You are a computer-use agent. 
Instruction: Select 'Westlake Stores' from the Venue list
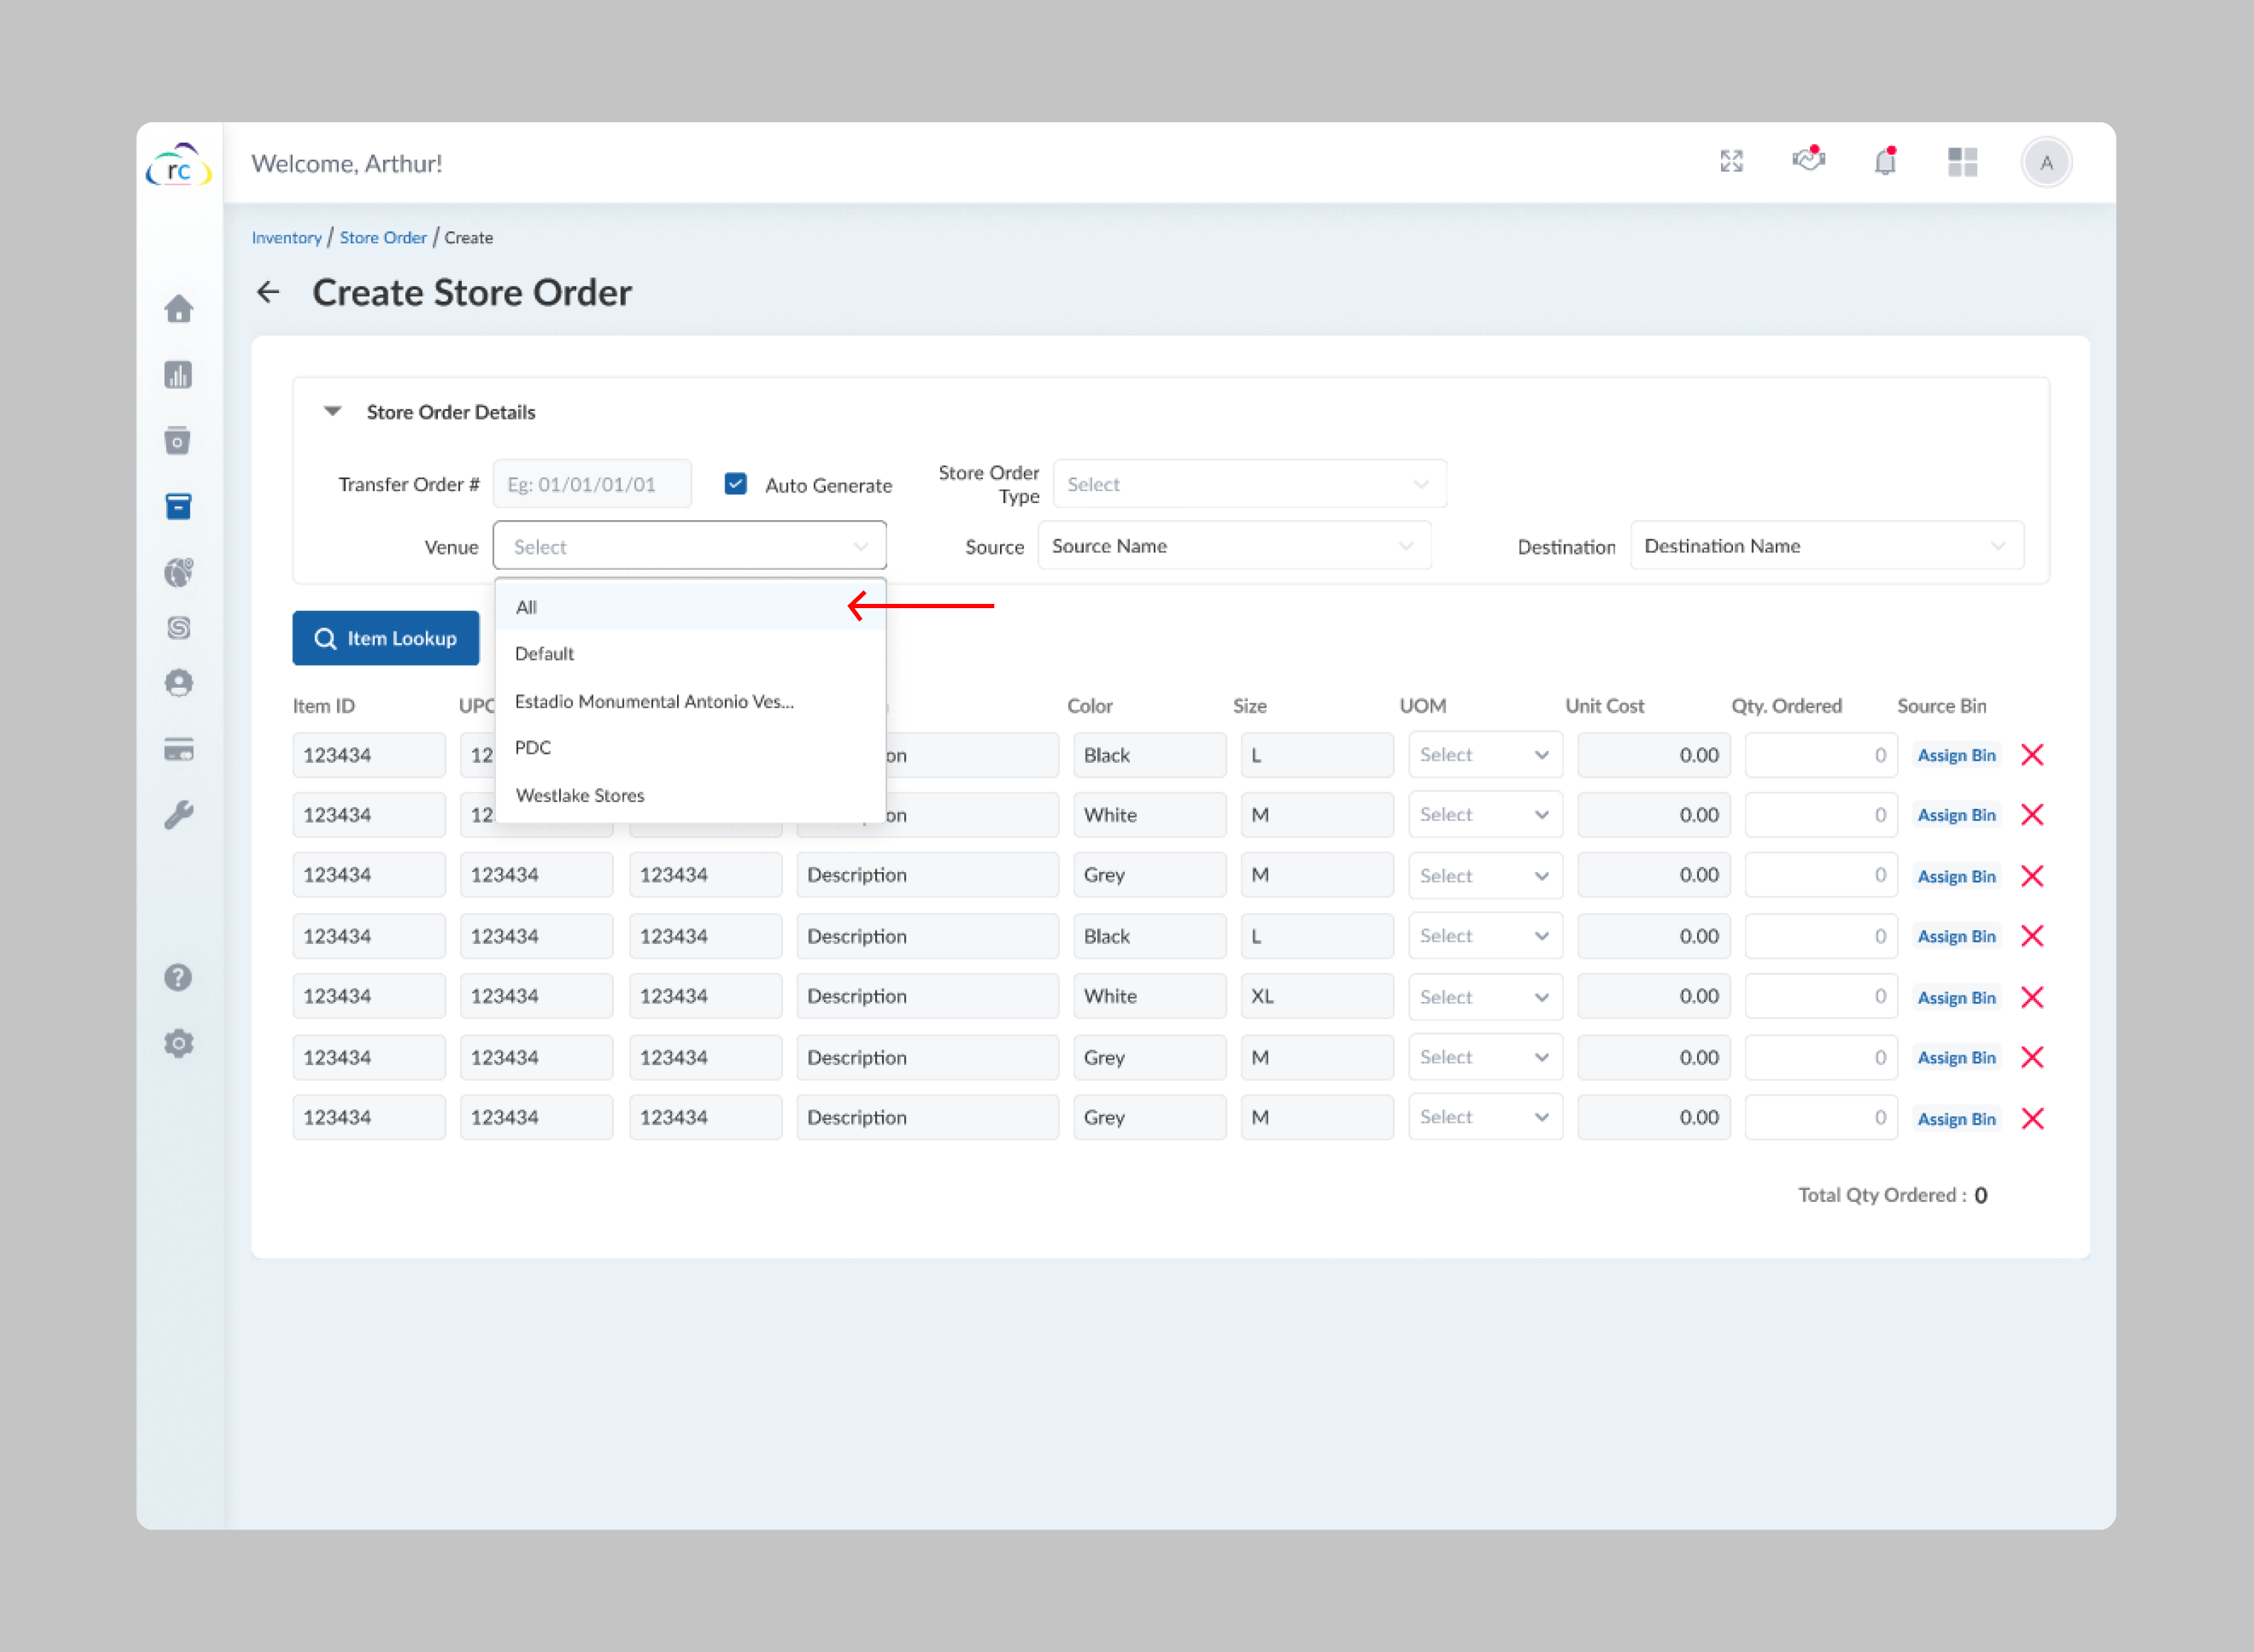tap(580, 795)
